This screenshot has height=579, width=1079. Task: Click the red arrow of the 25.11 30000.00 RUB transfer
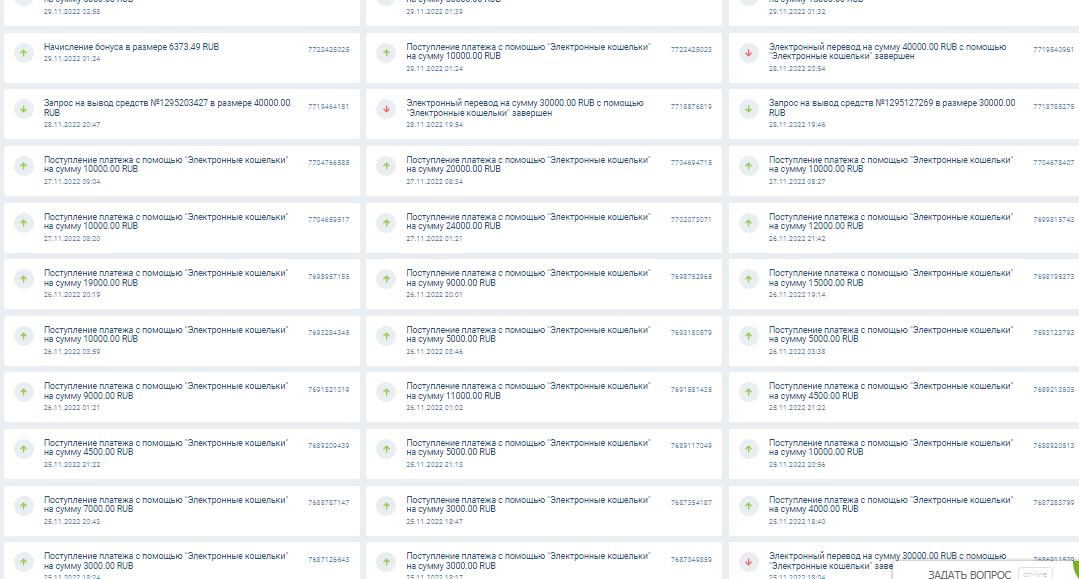749,562
